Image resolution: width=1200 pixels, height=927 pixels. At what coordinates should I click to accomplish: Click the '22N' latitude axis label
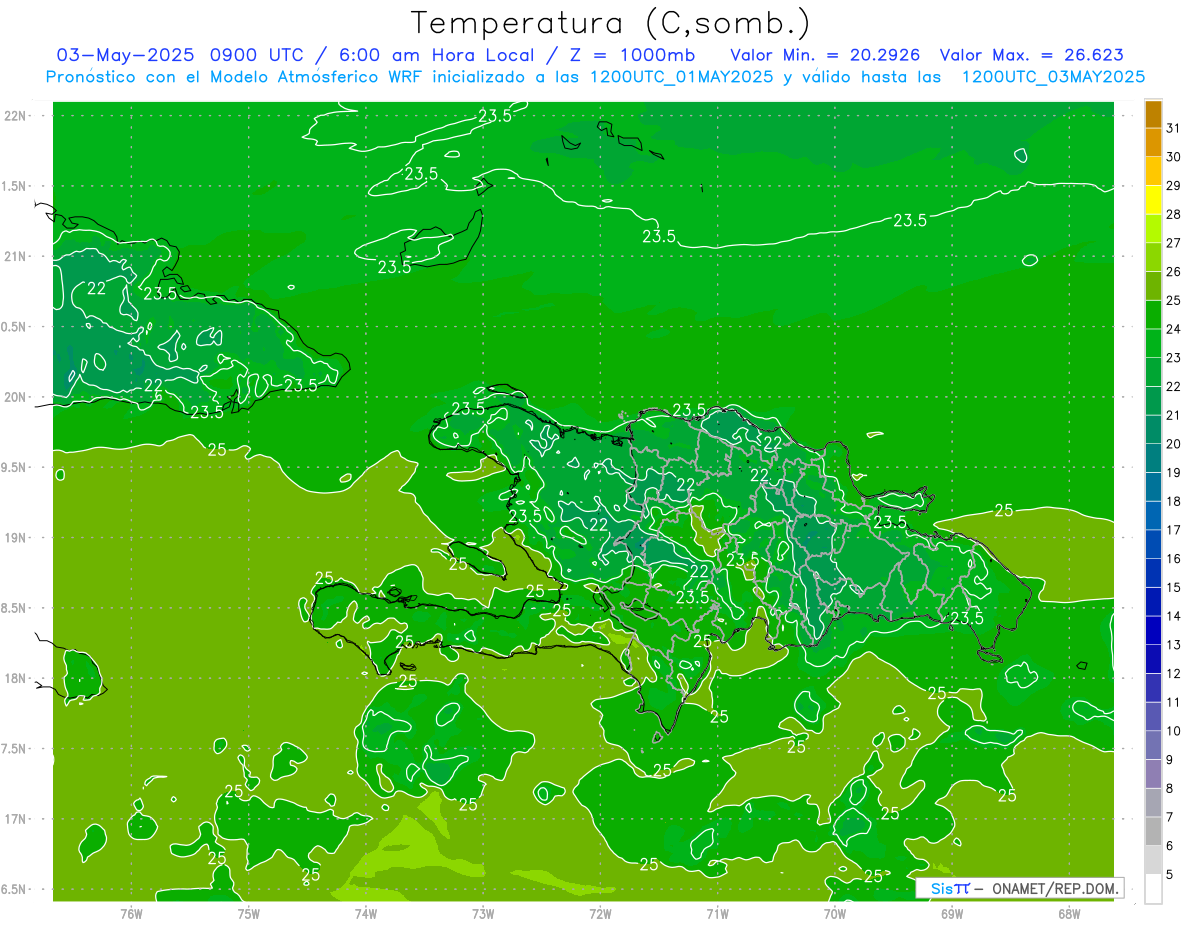16,115
